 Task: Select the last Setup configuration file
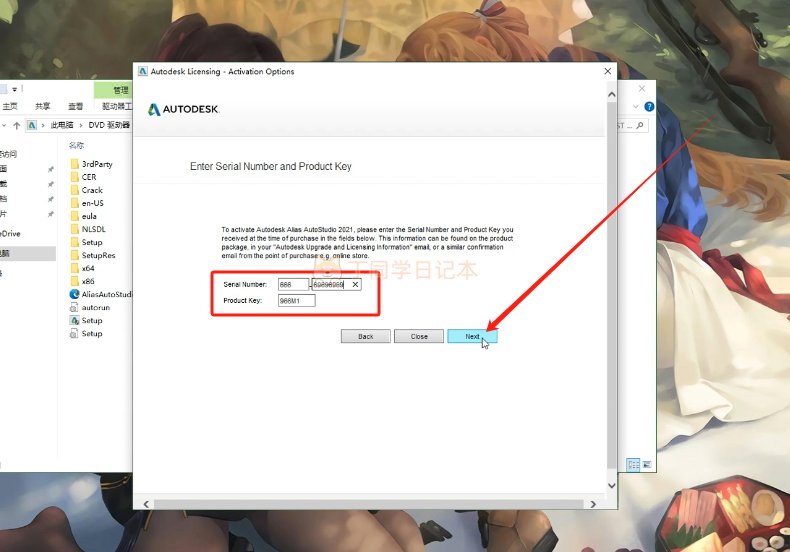pos(86,333)
